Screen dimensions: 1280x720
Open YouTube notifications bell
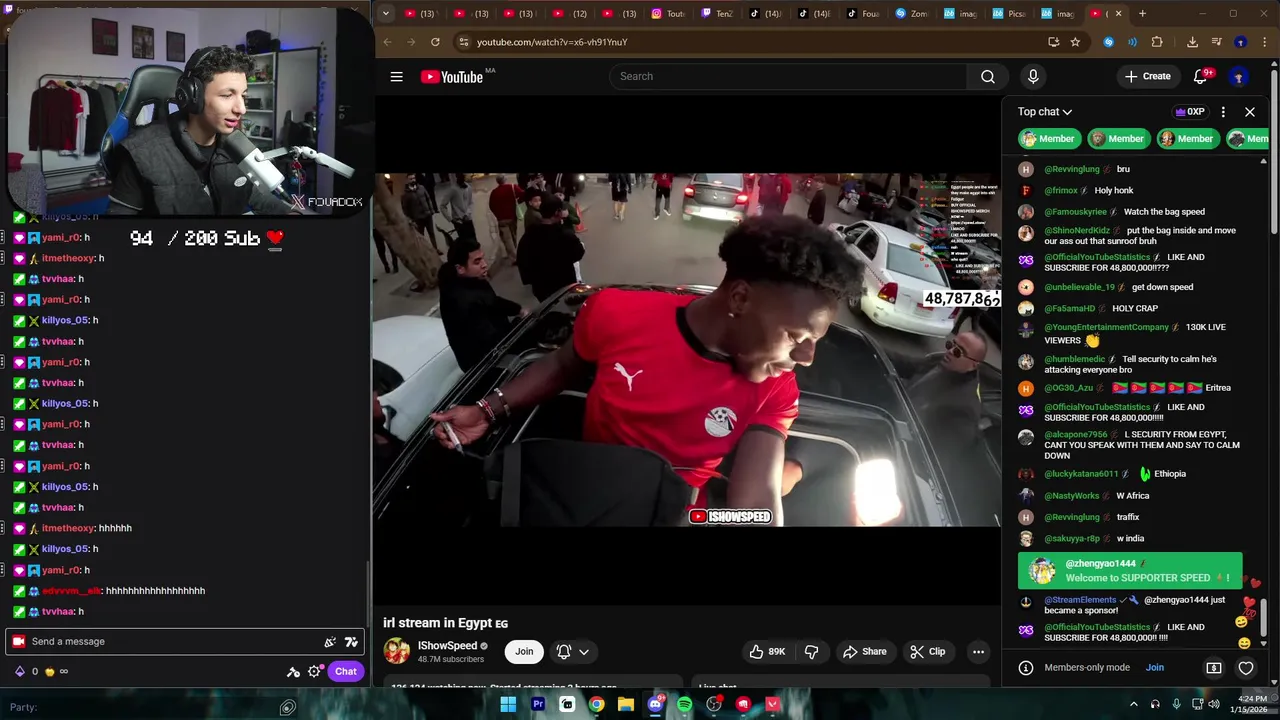tap(1201, 76)
